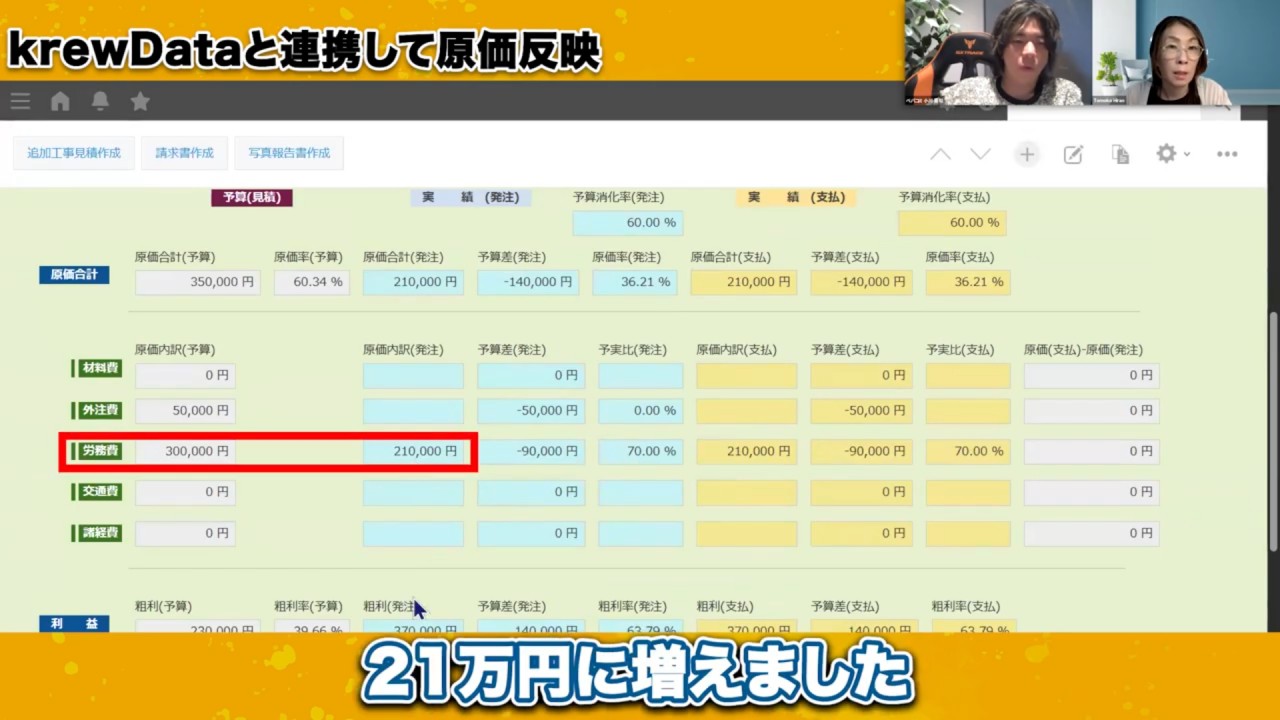Open notifications with the bell icon
Viewport: 1280px width, 720px height.
(100, 101)
